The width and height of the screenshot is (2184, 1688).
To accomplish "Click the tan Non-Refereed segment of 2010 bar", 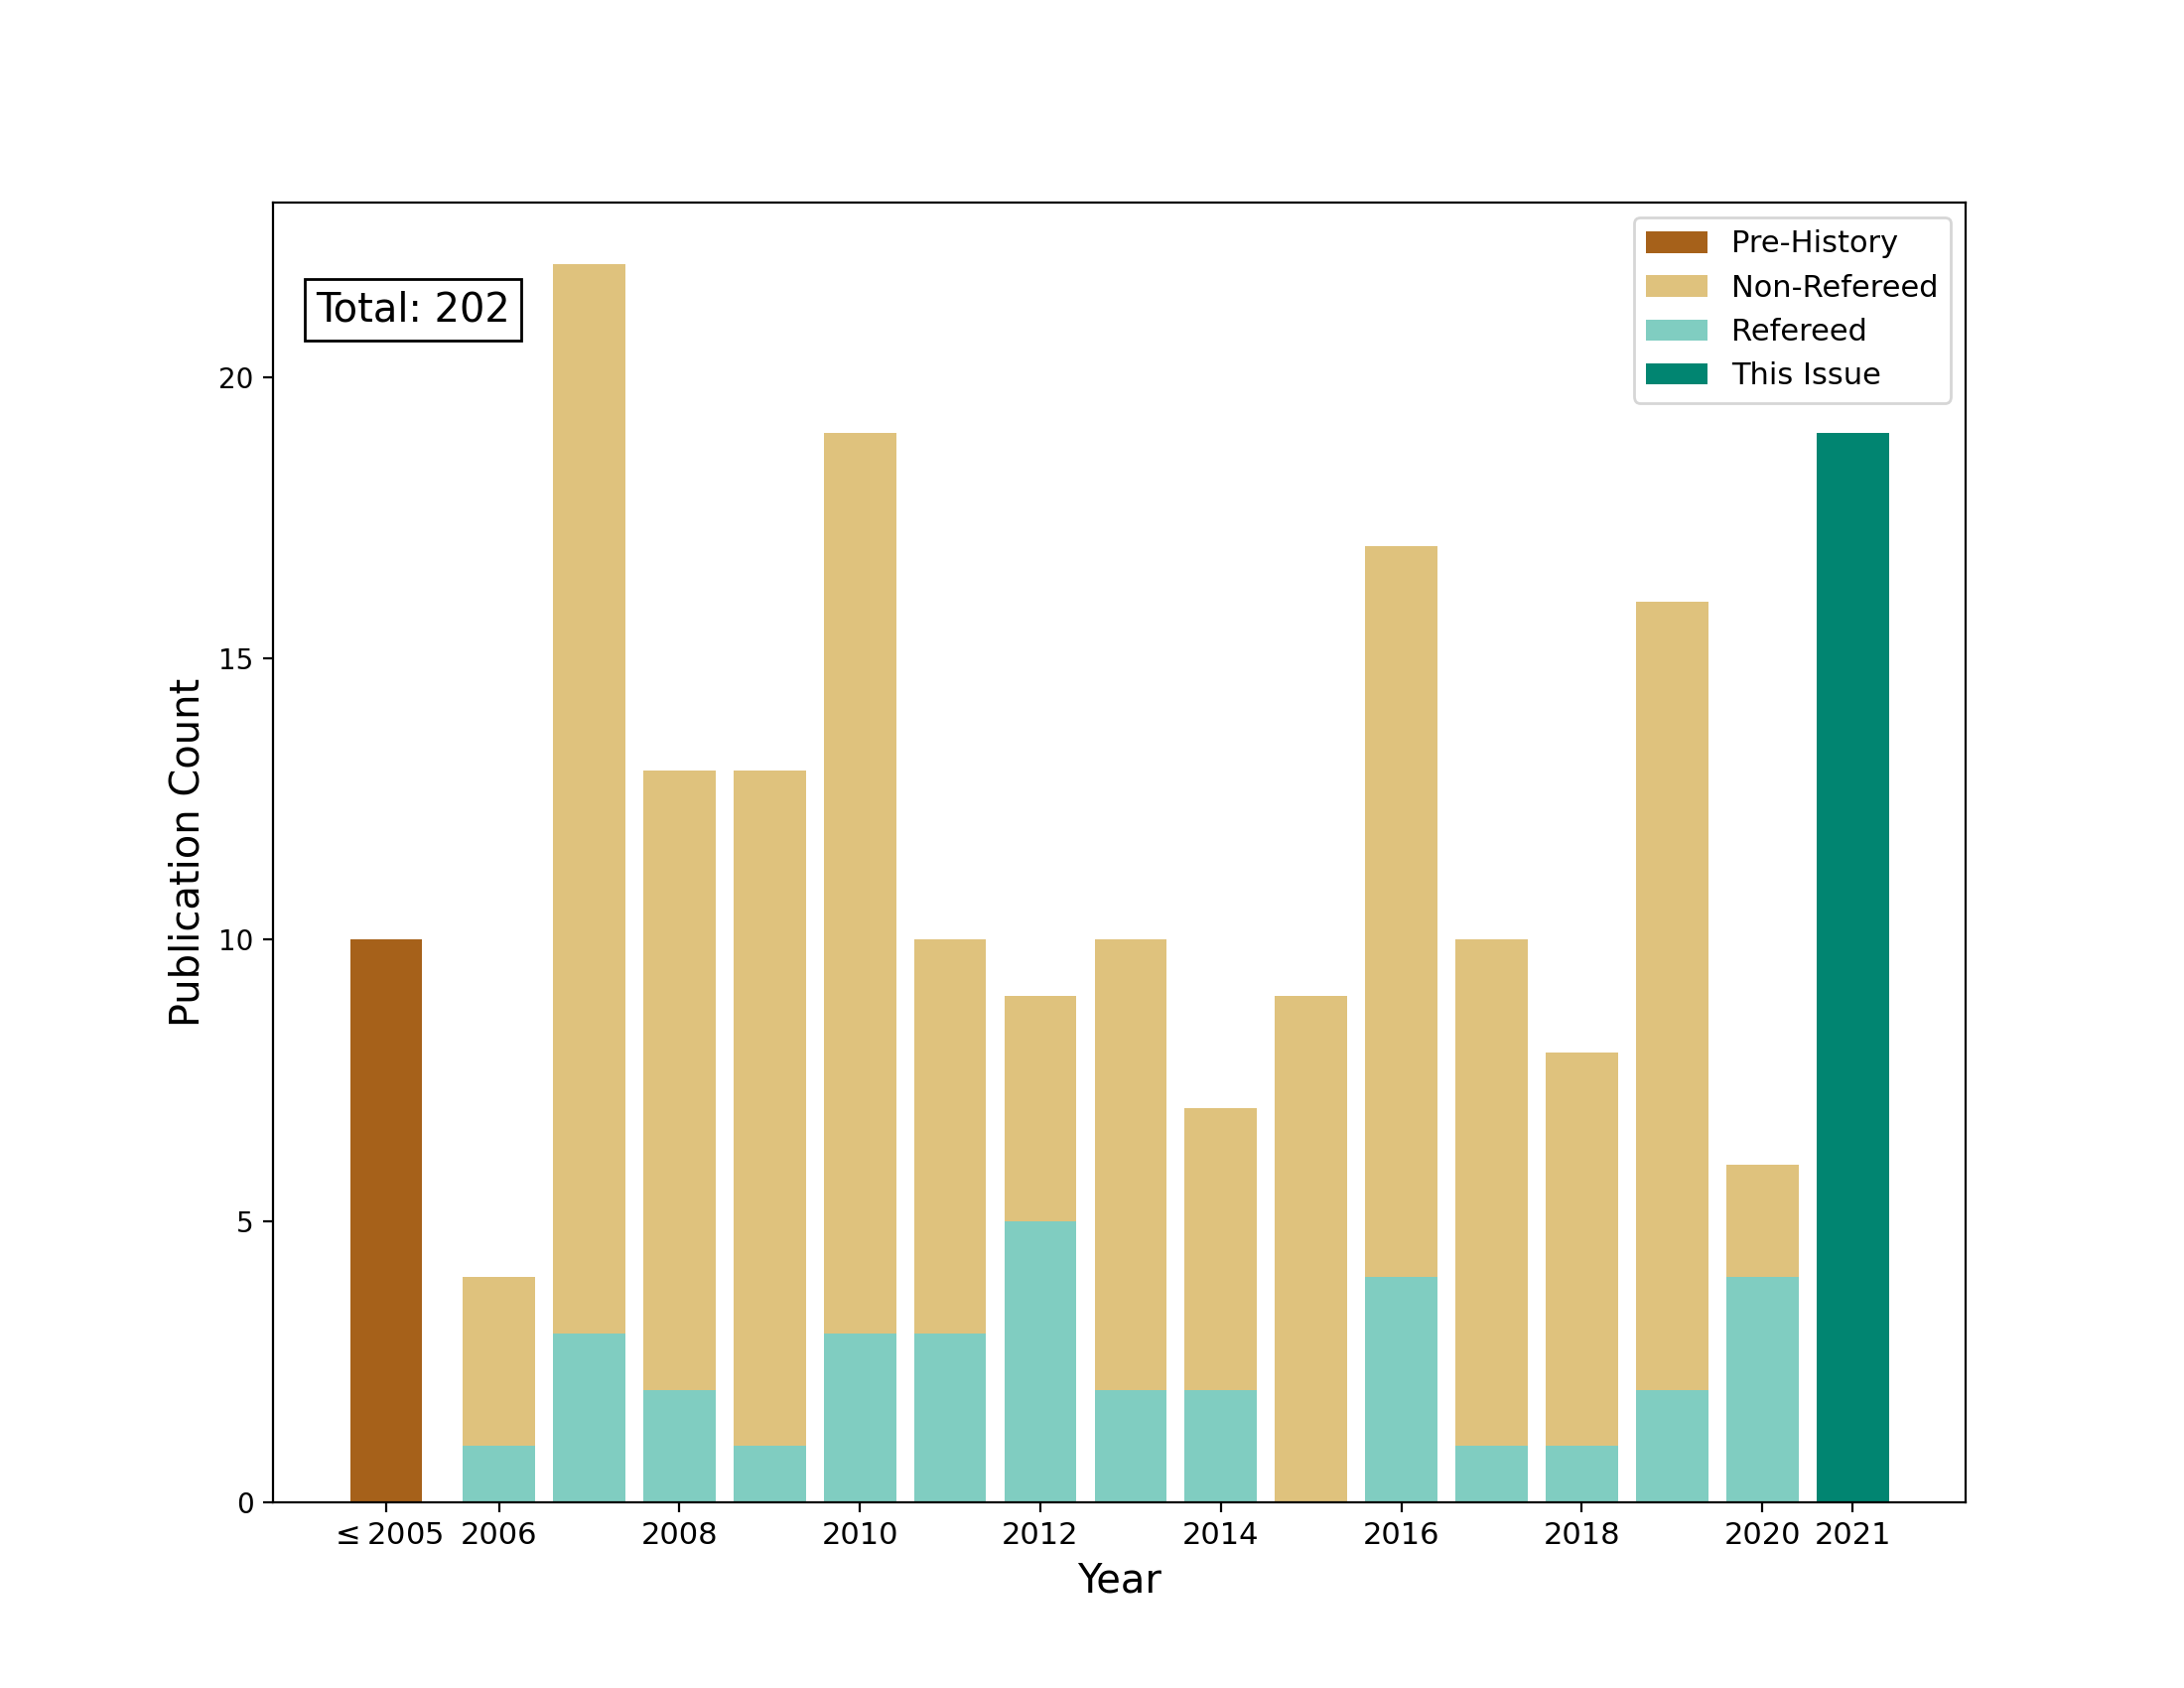I will point(859,883).
